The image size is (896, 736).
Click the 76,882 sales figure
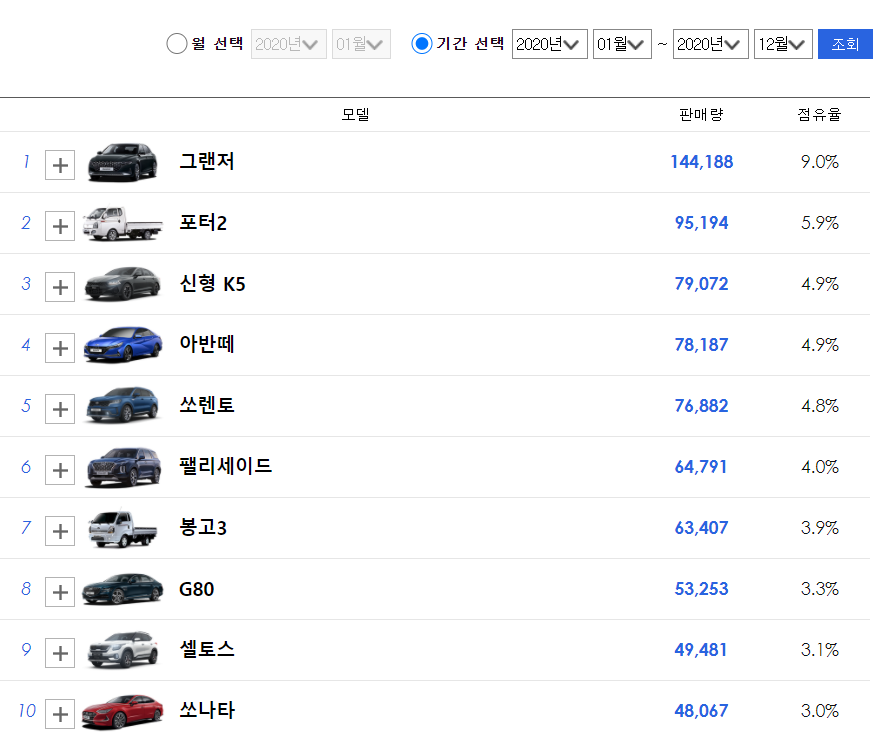(702, 406)
